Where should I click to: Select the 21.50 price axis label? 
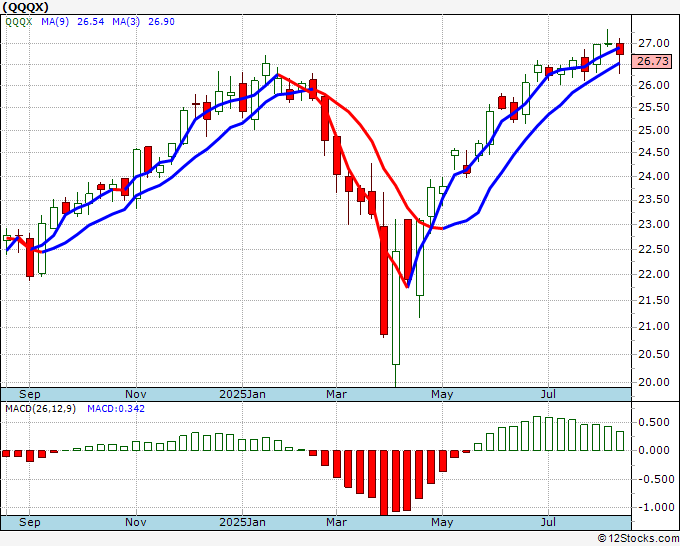pos(654,301)
